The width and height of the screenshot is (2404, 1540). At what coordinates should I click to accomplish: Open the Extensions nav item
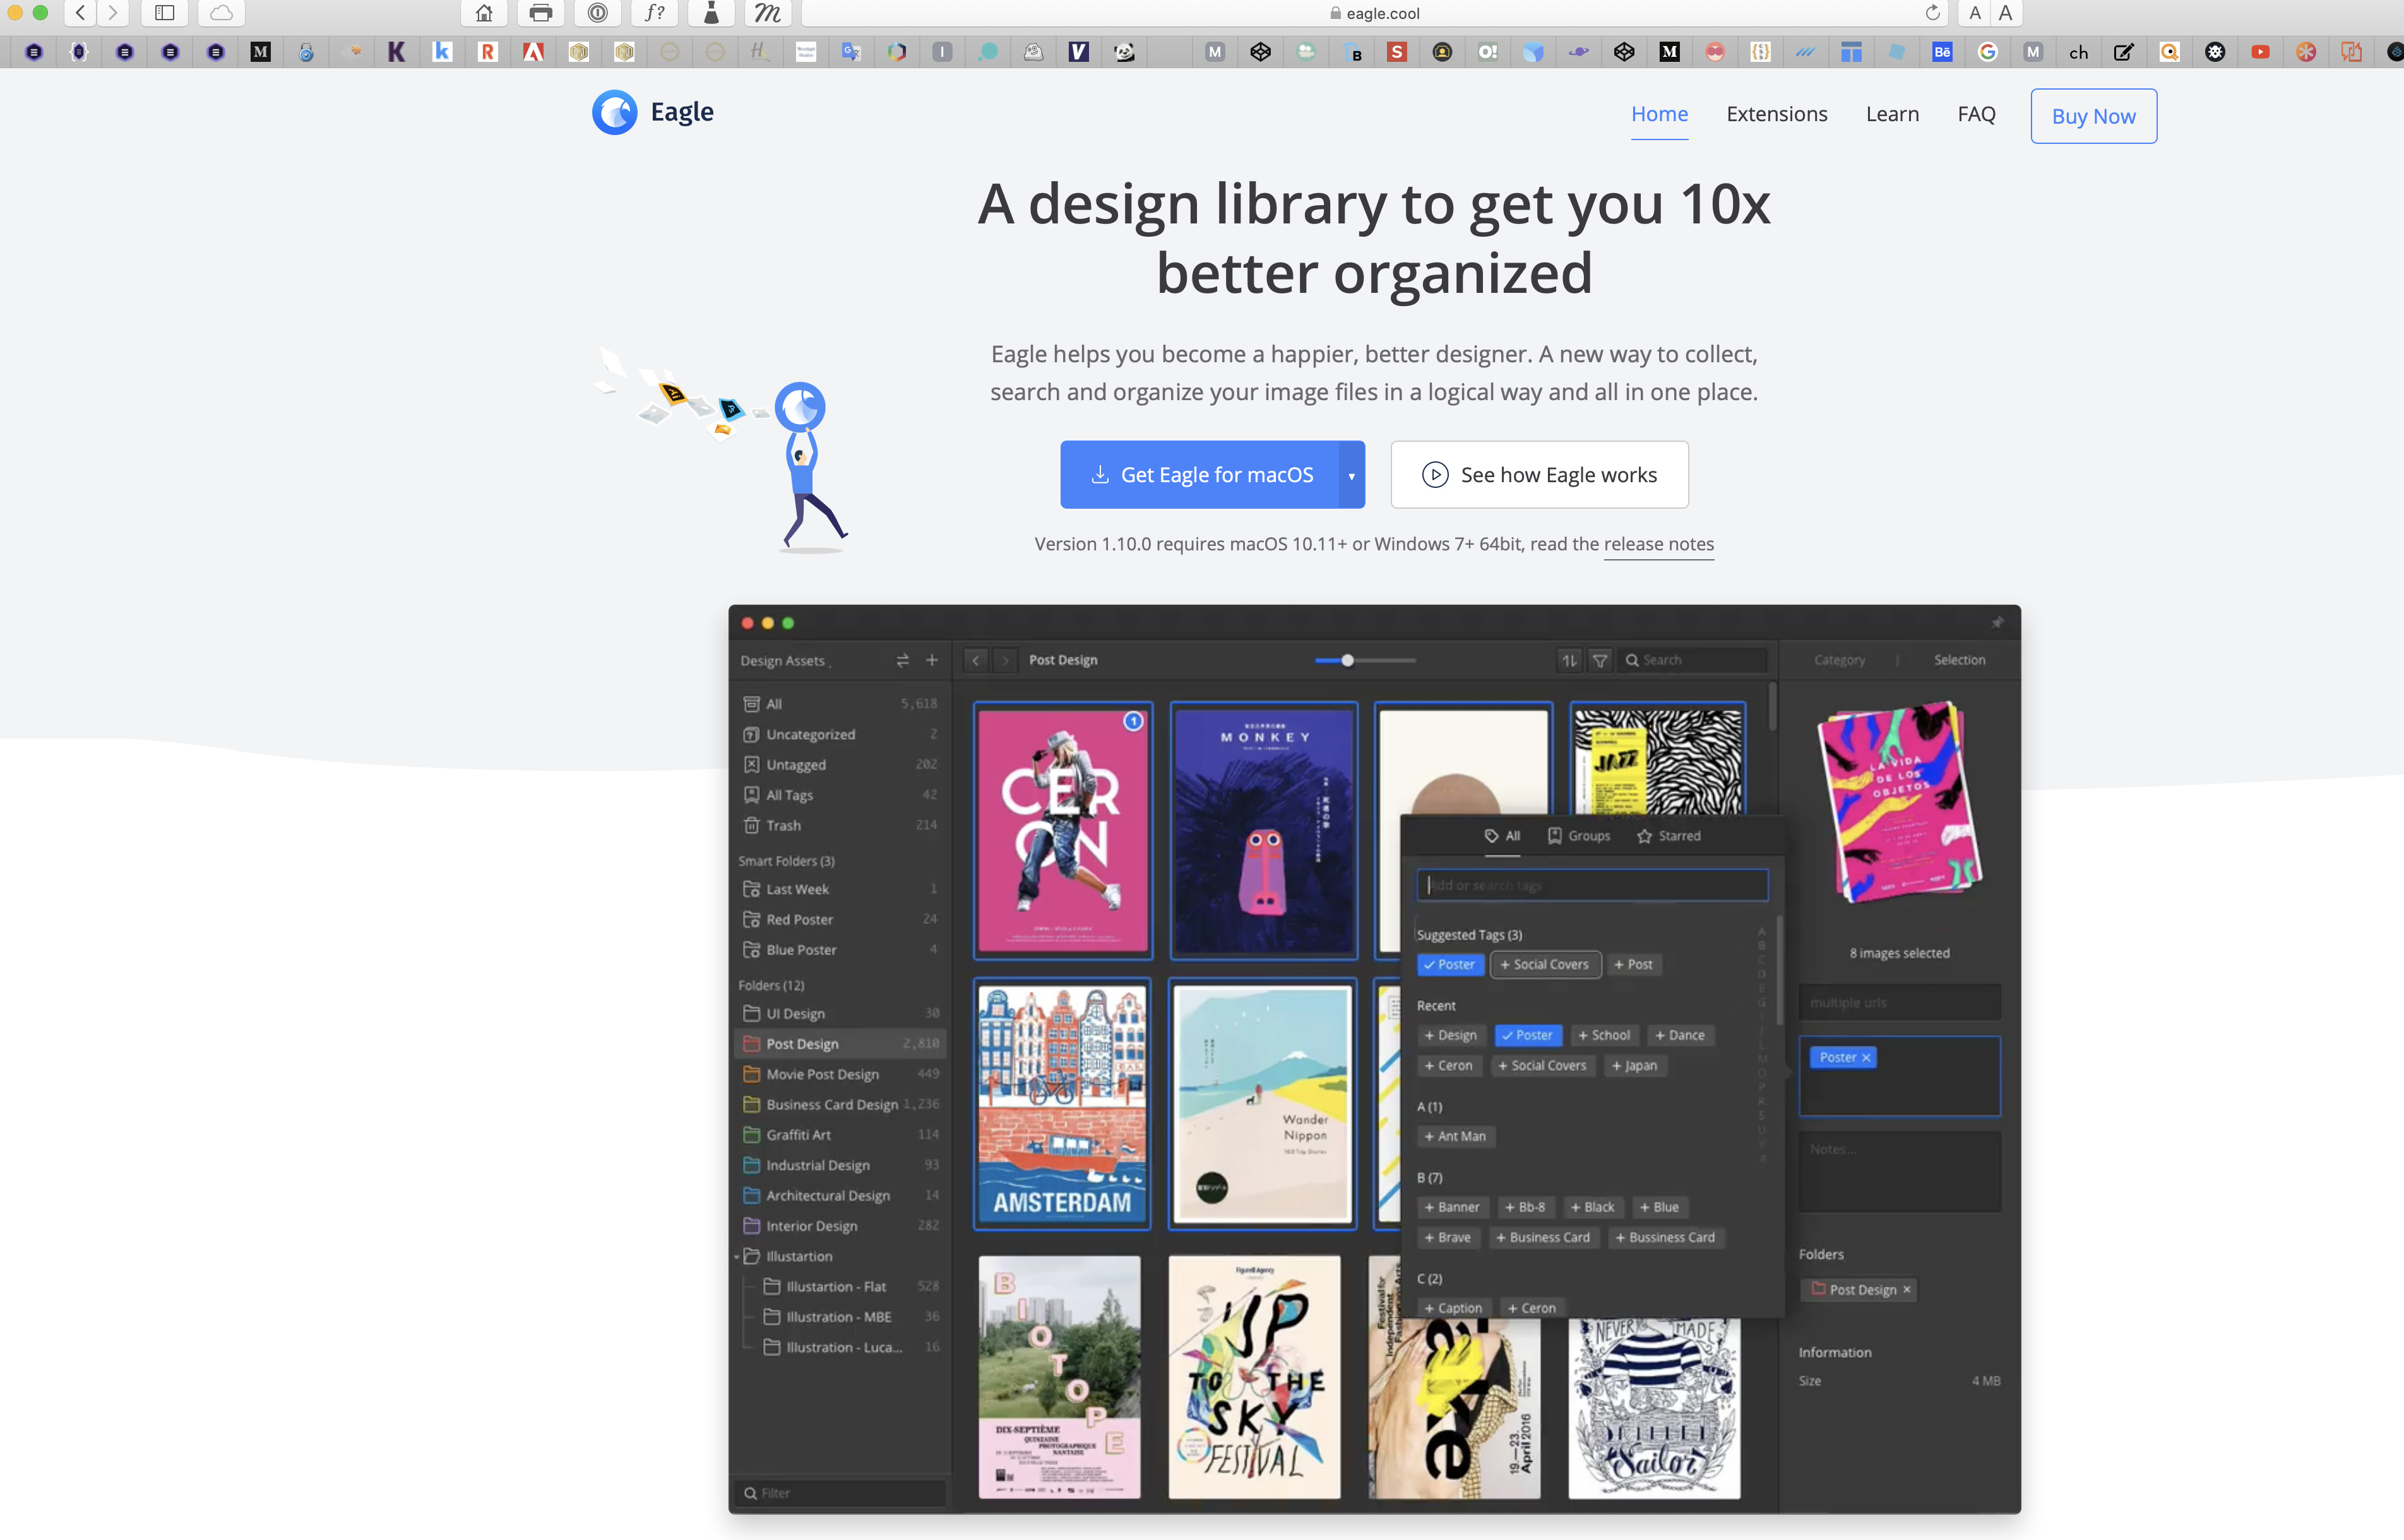(x=1776, y=114)
